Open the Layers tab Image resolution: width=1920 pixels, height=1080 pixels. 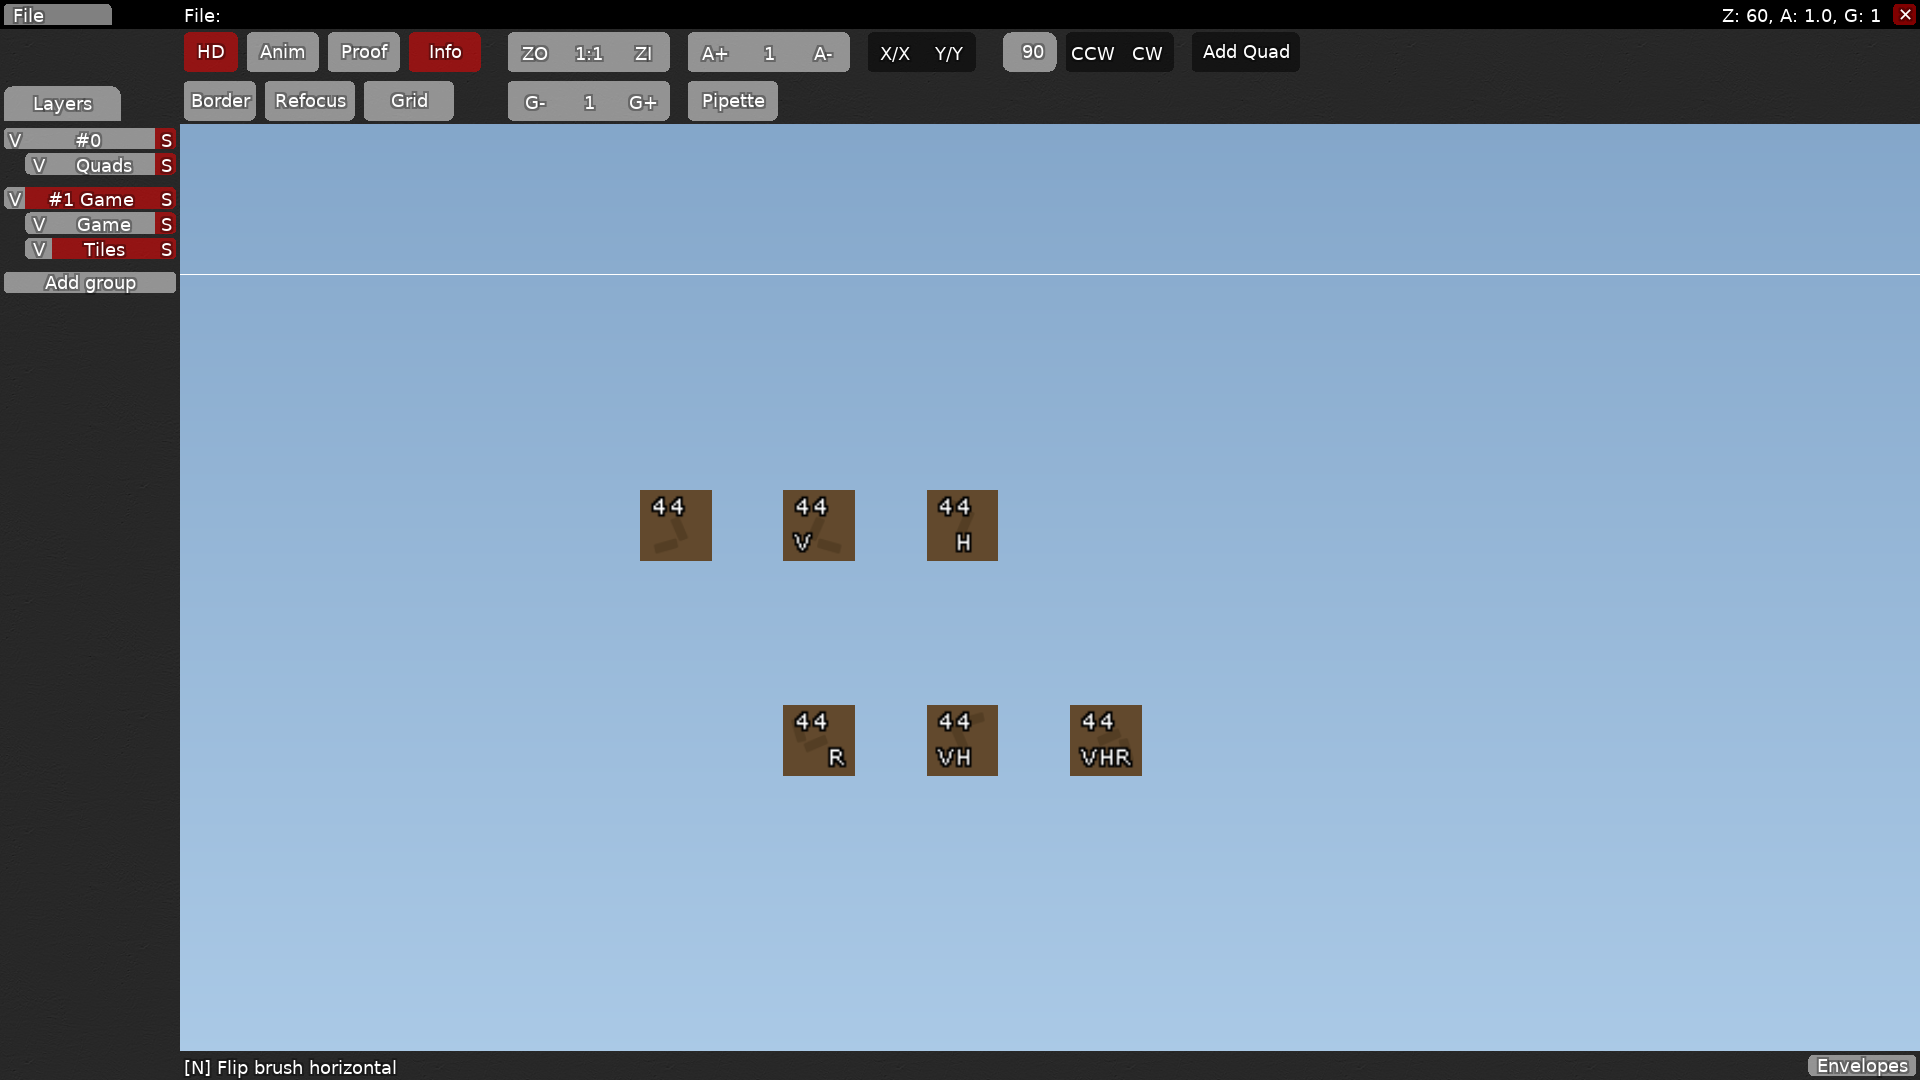pyautogui.click(x=62, y=103)
